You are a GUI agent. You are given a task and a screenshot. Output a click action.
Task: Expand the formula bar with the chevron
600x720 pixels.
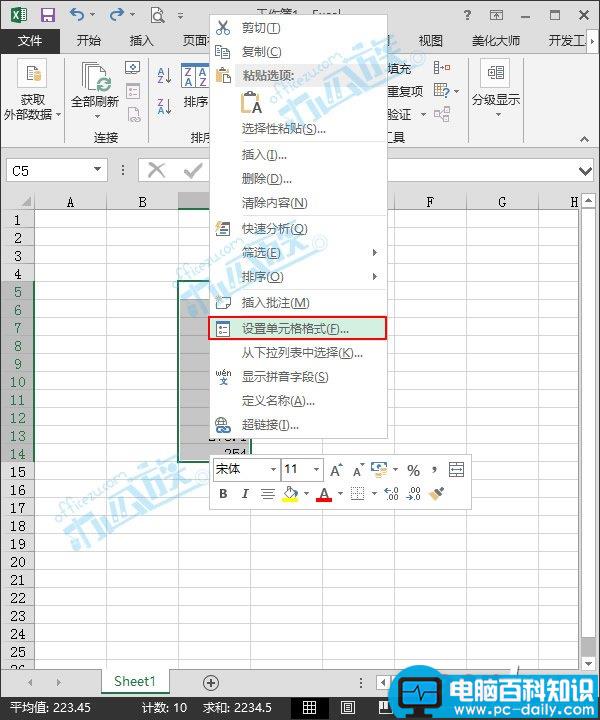click(585, 171)
